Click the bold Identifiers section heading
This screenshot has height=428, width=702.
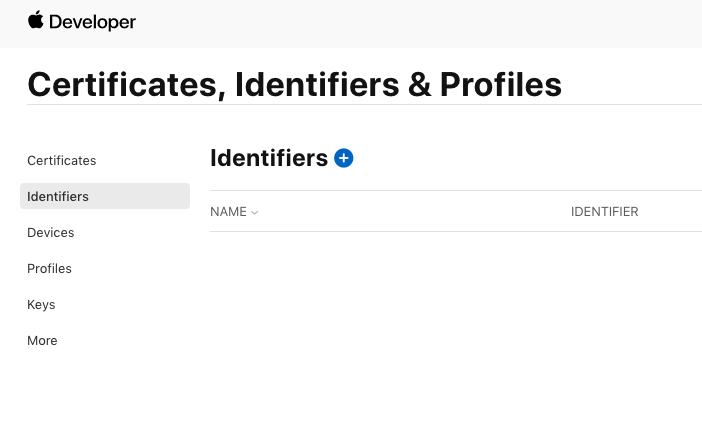click(269, 158)
